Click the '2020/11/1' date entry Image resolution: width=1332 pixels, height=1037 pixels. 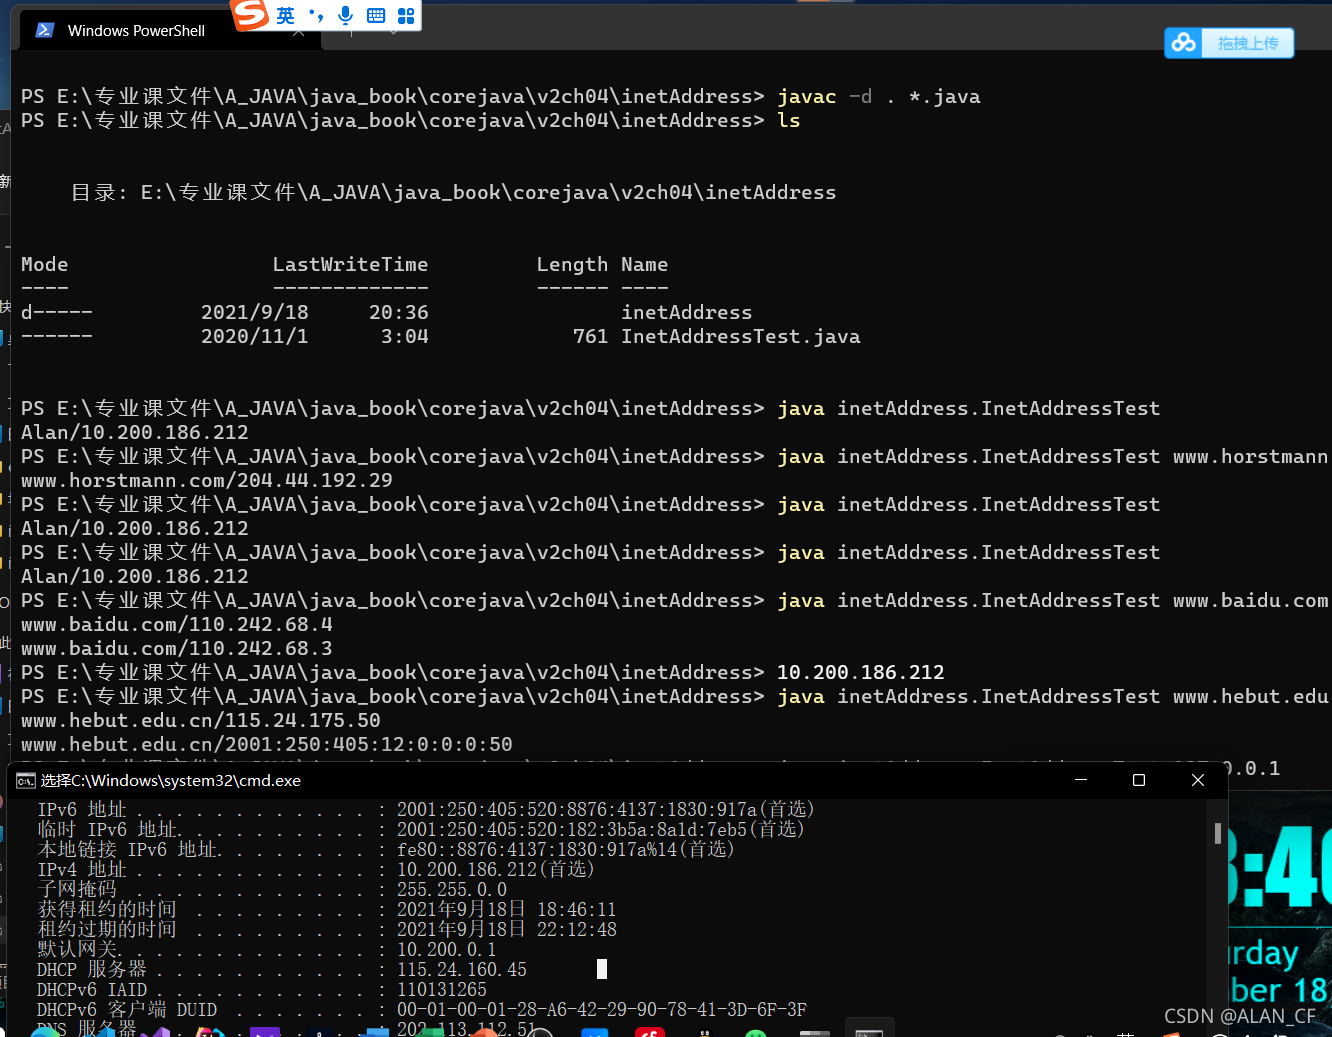pyautogui.click(x=255, y=337)
